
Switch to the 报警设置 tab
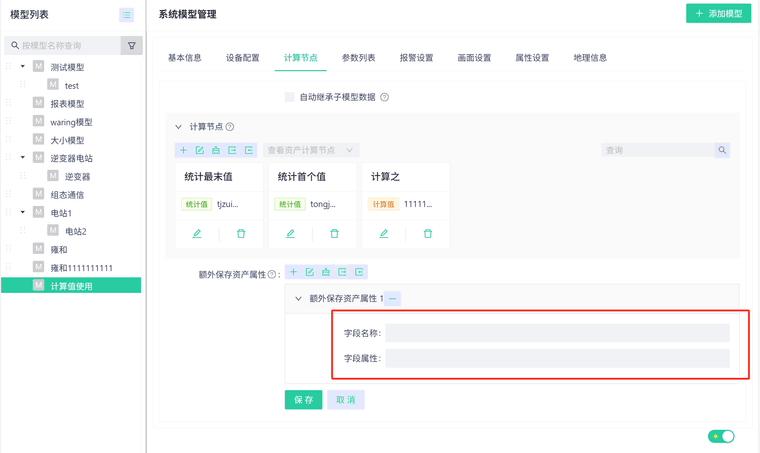tap(416, 58)
